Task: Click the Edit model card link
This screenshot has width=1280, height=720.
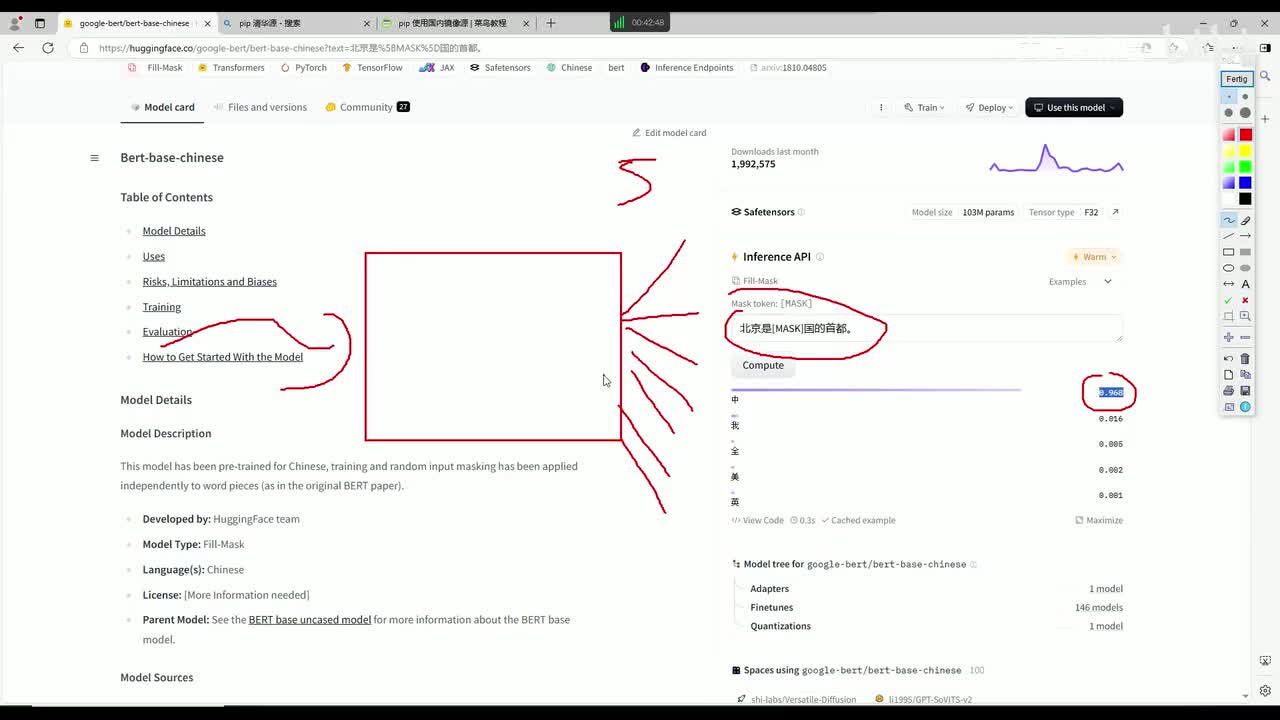Action: point(669,133)
